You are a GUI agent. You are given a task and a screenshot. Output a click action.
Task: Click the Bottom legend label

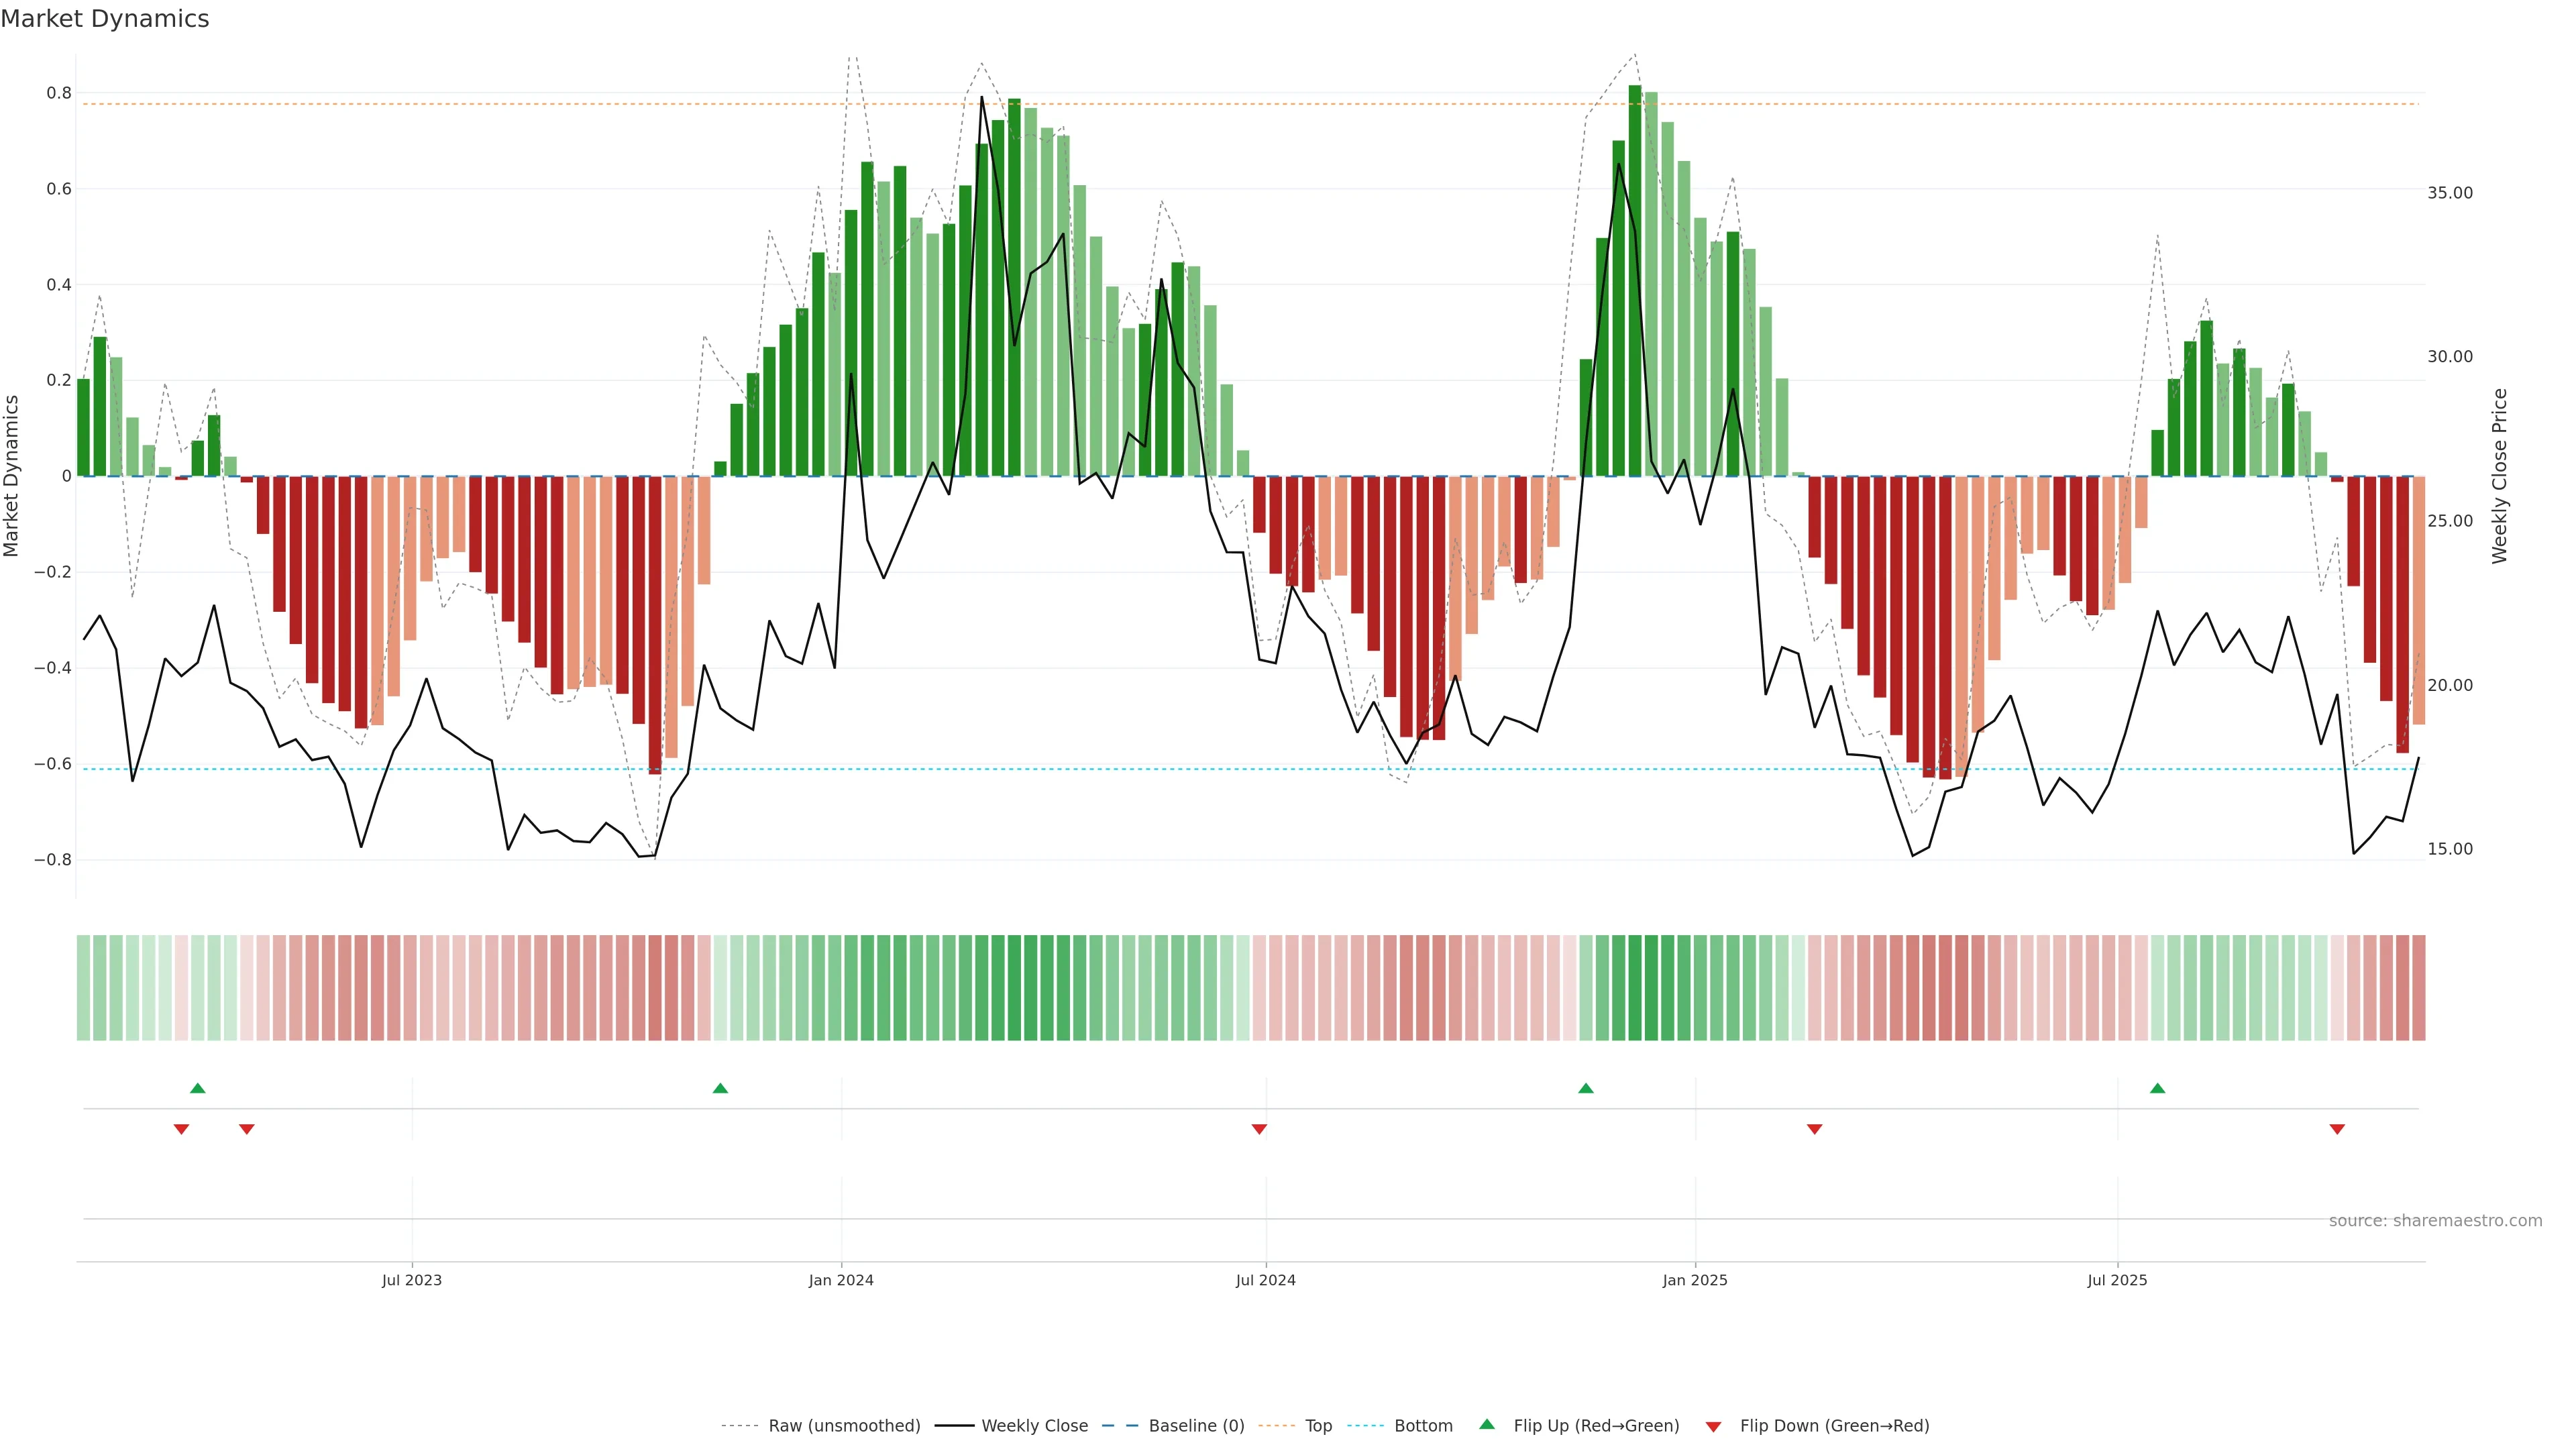(x=1423, y=1426)
